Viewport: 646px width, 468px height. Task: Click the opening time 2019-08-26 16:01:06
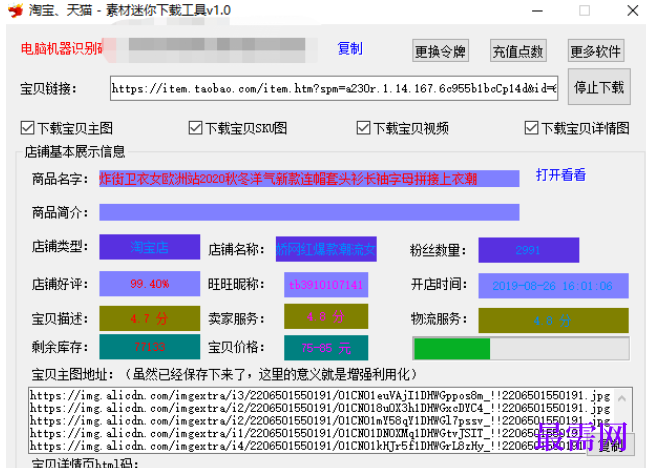tap(553, 285)
